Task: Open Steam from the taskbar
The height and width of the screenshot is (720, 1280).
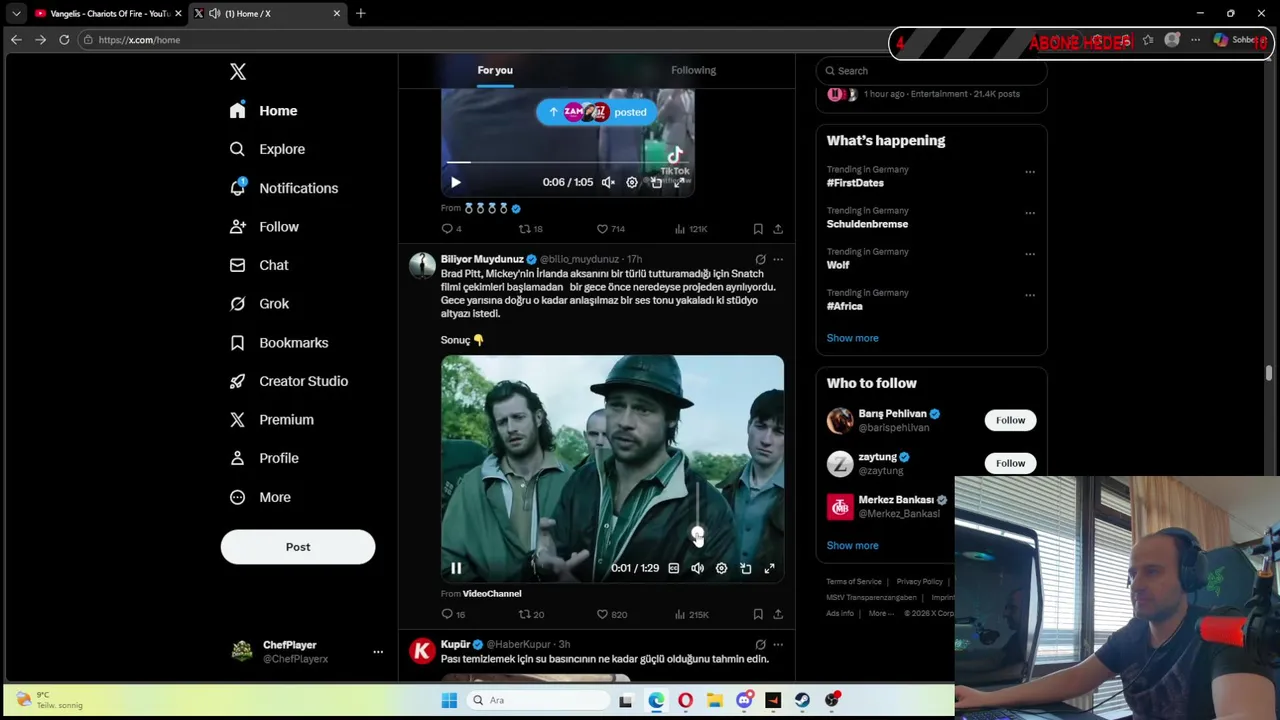Action: pos(802,700)
